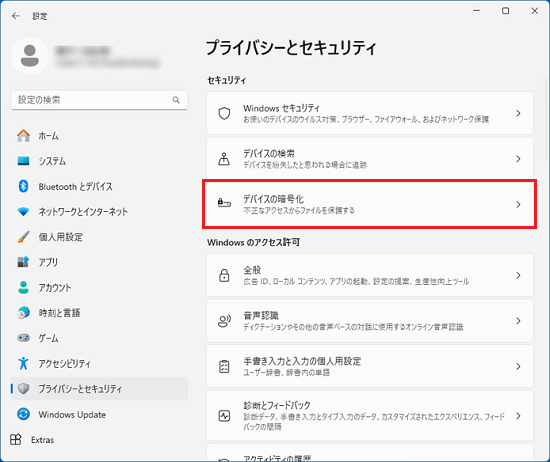Open 時刻と言語 settings page
550x462 pixels.
[100, 313]
